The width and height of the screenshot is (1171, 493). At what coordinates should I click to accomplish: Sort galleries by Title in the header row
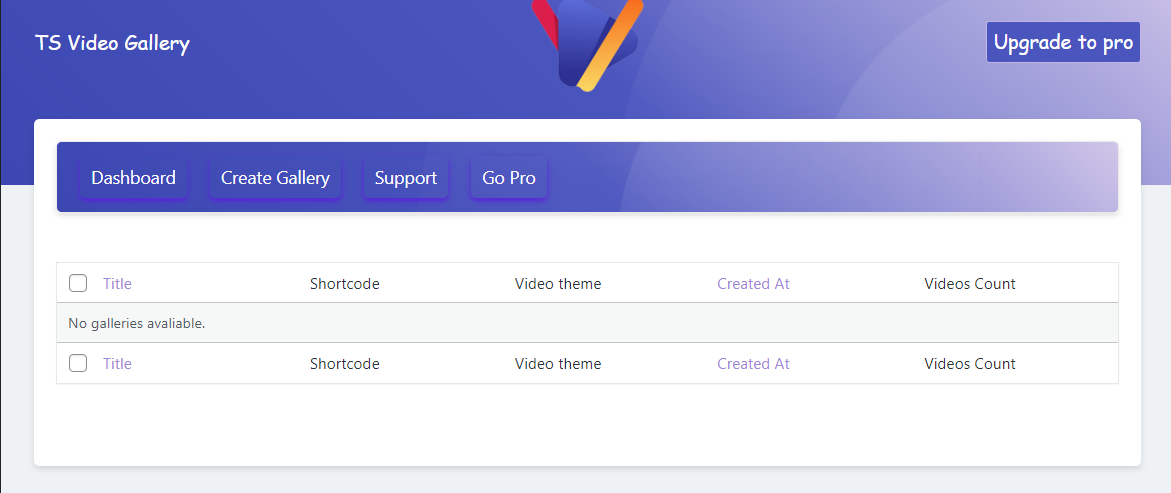[117, 284]
